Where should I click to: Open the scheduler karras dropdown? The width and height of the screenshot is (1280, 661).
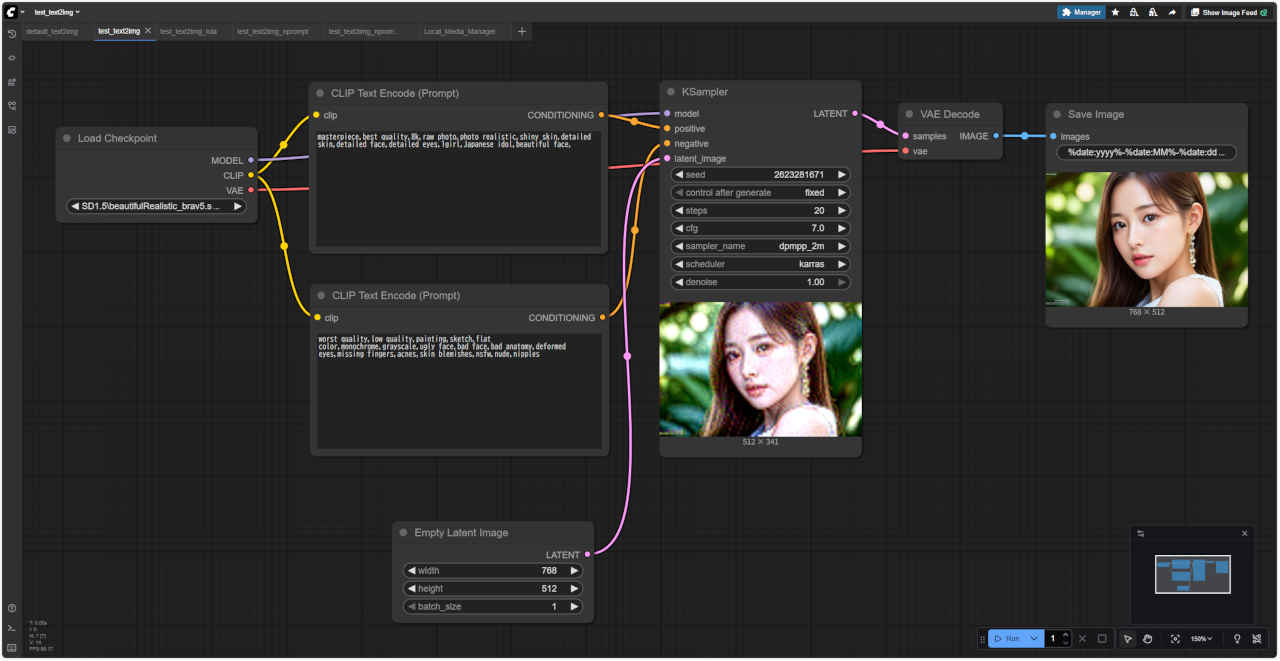click(x=761, y=265)
